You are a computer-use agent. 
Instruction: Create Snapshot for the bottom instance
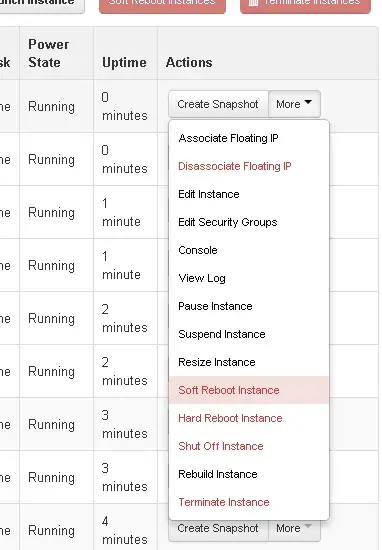(218, 530)
